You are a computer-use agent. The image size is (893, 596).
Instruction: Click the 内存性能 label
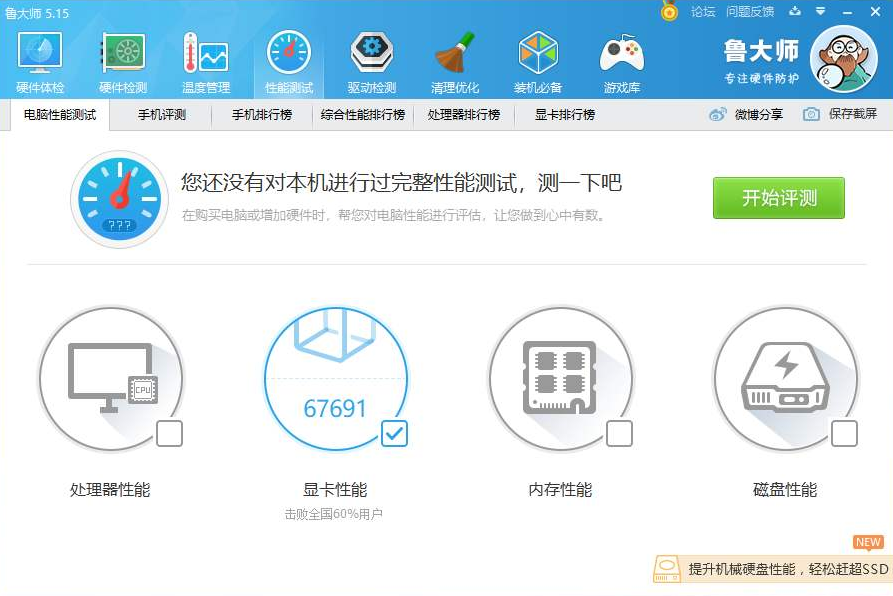[x=560, y=490]
